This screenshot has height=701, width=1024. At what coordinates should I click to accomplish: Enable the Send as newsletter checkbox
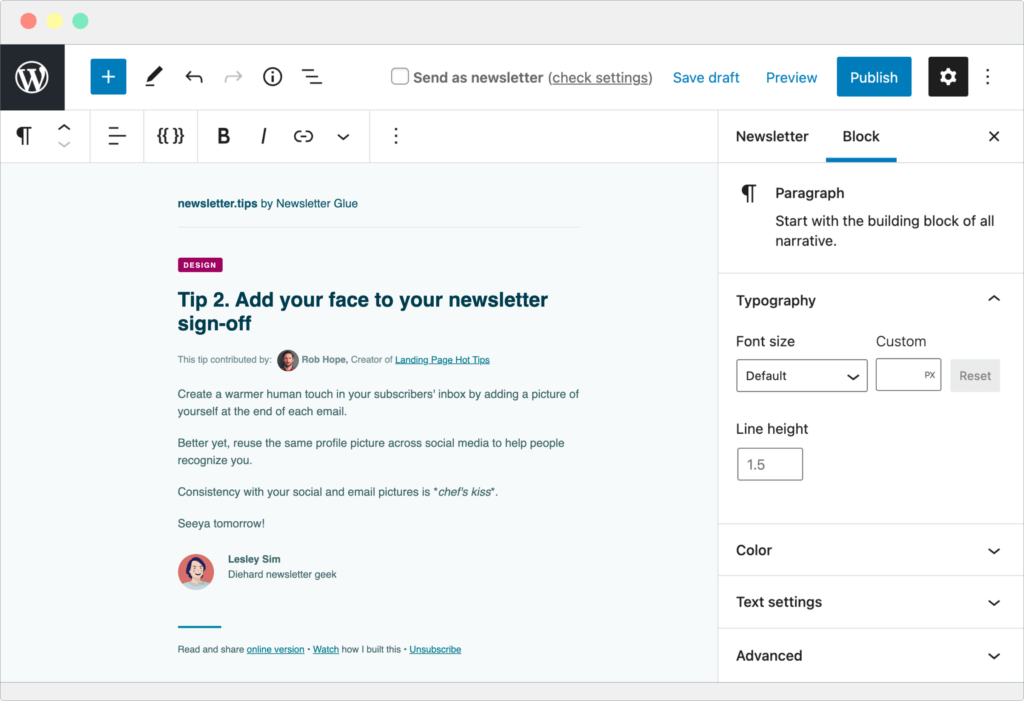[x=399, y=75]
